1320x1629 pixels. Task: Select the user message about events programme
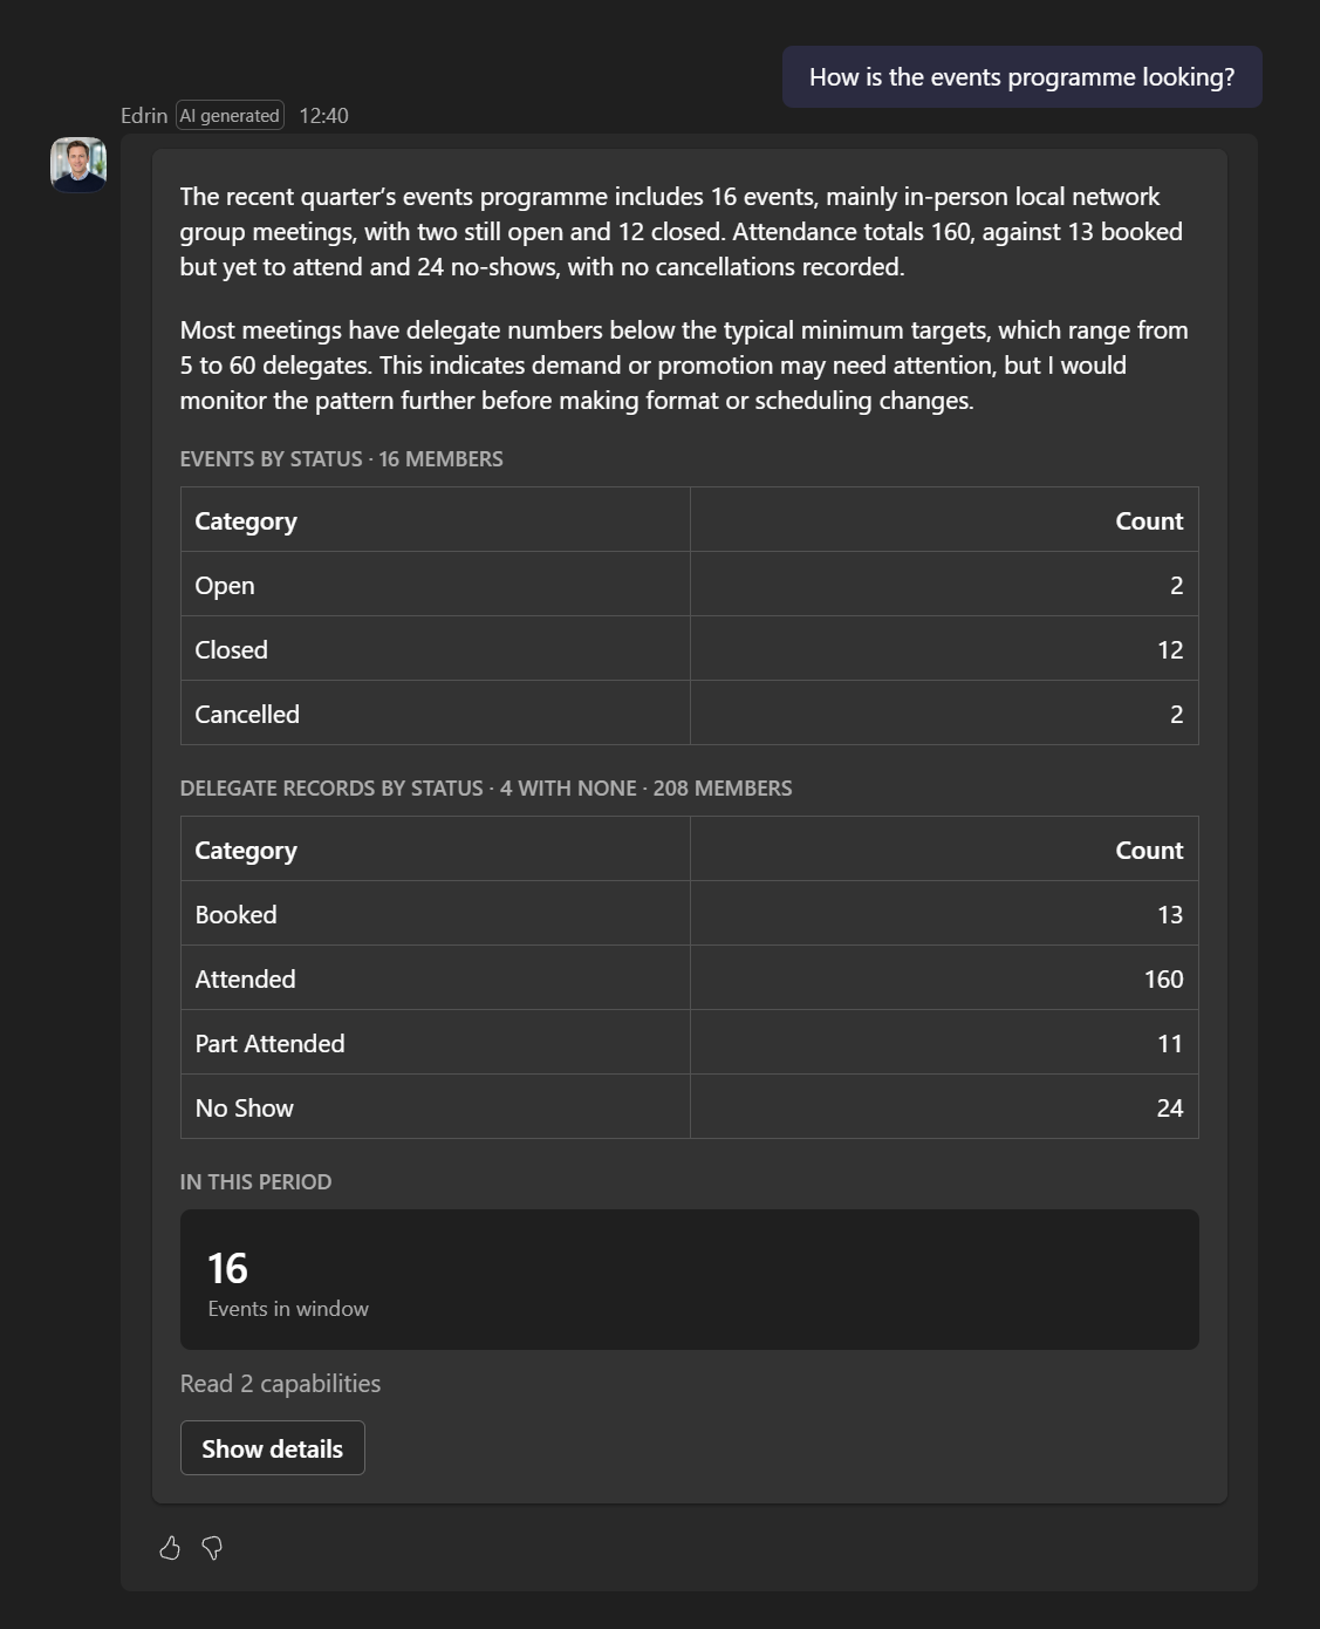coord(1022,77)
